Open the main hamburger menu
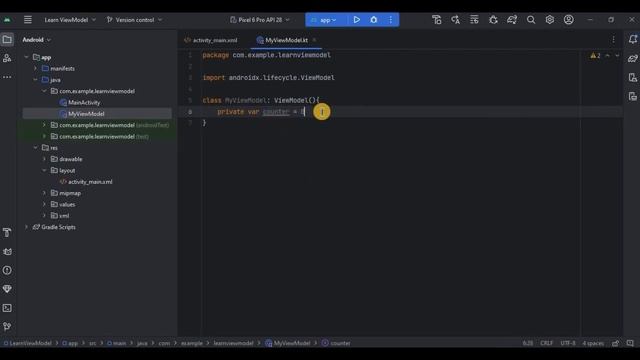Image resolution: width=640 pixels, height=360 pixels. point(28,20)
